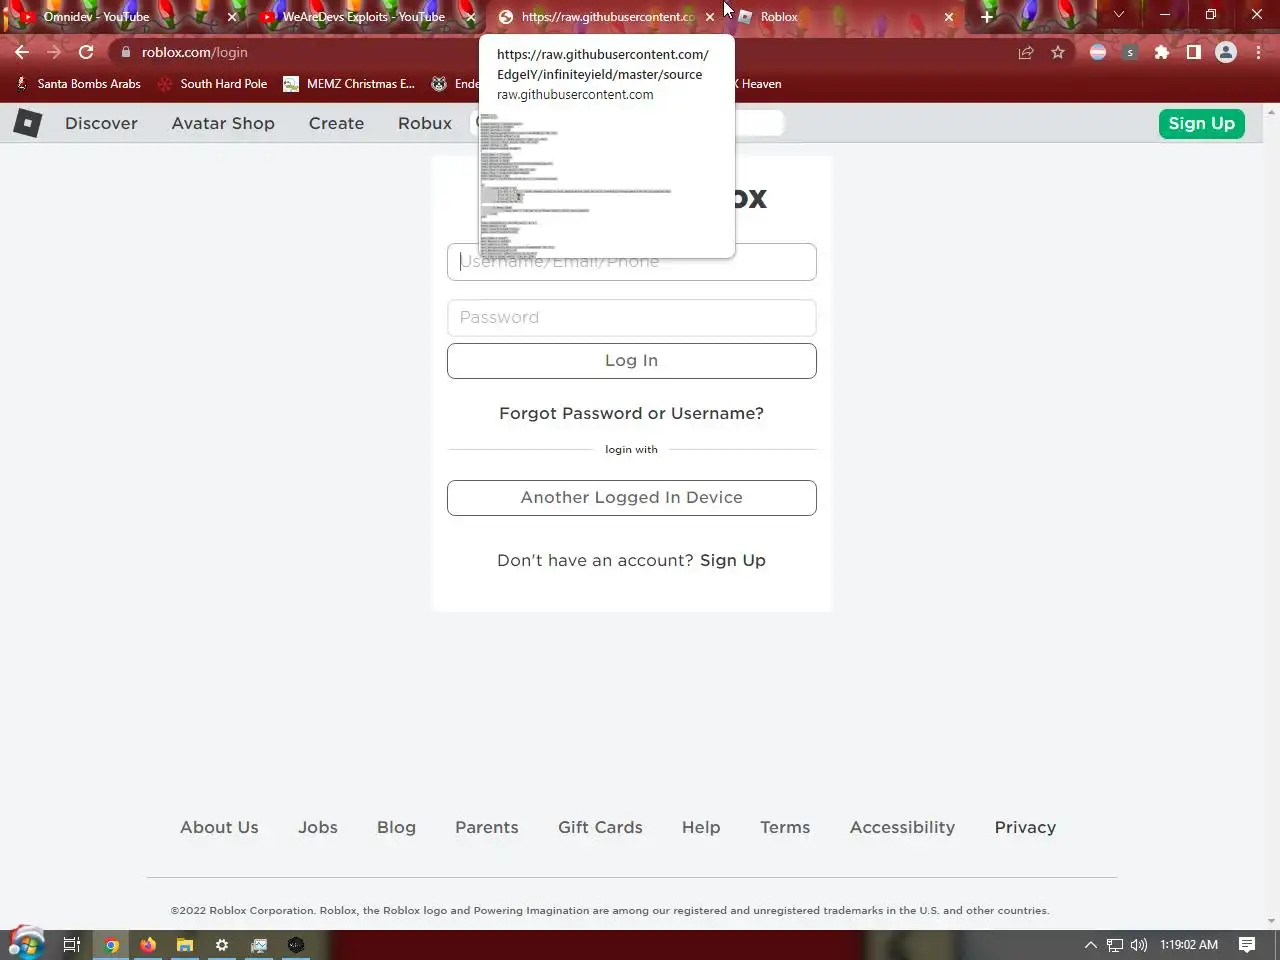Open the Create navbar item
1280x960 pixels.
click(336, 123)
